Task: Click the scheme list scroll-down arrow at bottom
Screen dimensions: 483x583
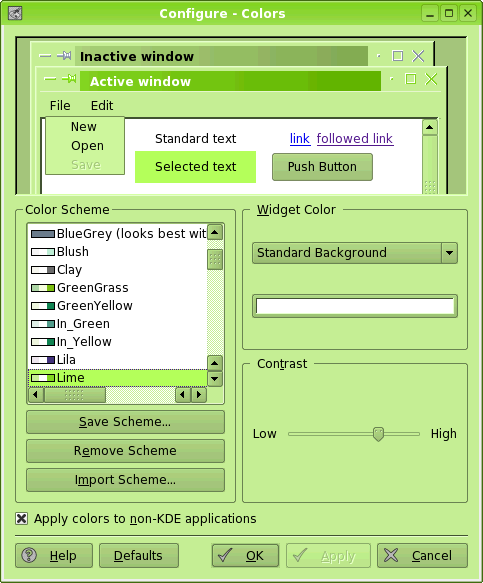Action: pyautogui.click(x=215, y=379)
